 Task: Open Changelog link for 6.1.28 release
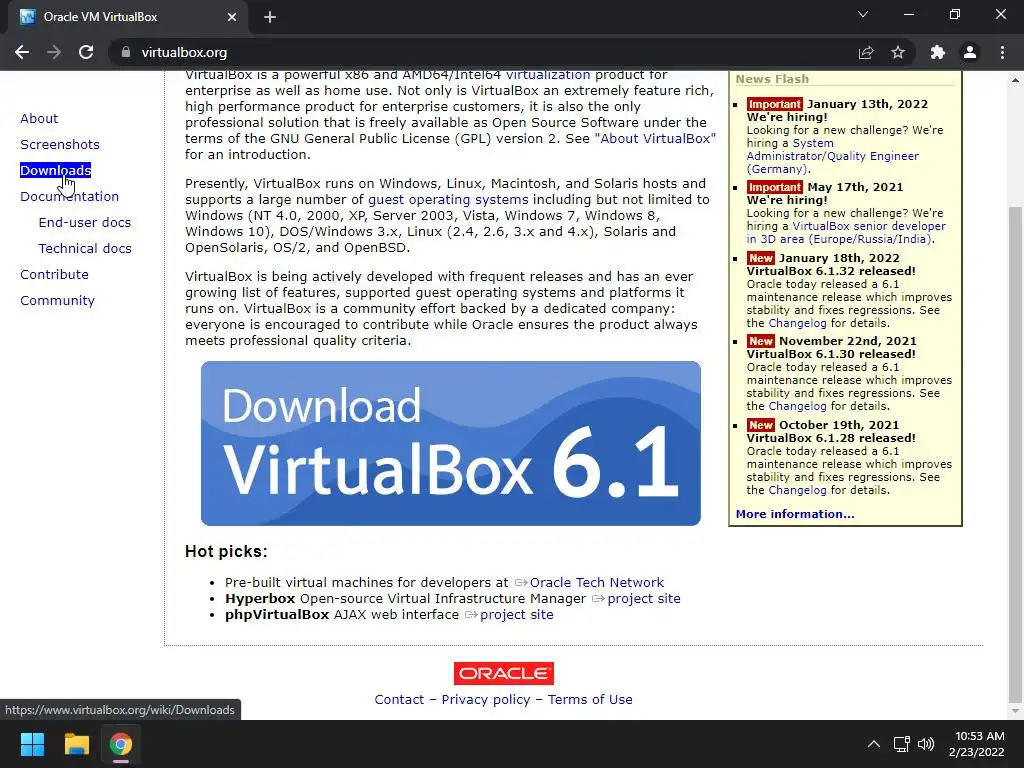pyautogui.click(x=797, y=490)
